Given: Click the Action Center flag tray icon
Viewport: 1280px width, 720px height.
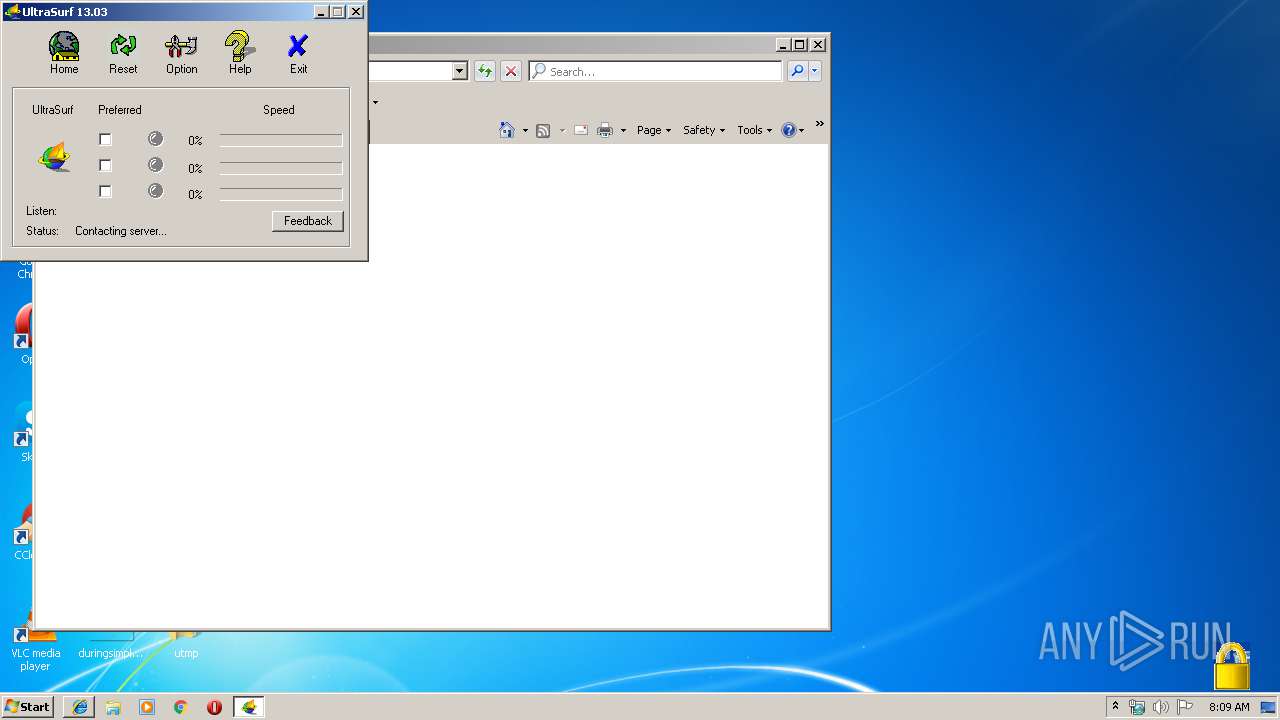Looking at the screenshot, I should click(x=1185, y=707).
